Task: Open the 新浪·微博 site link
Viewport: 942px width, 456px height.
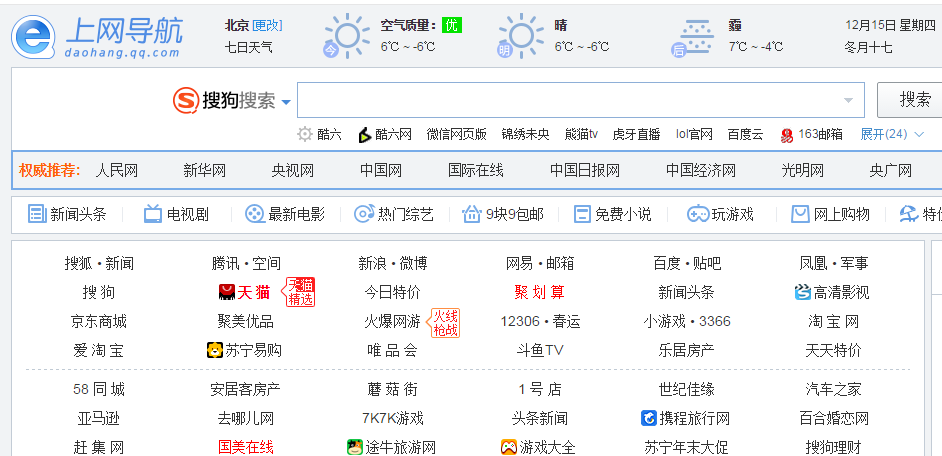Action: 393,263
